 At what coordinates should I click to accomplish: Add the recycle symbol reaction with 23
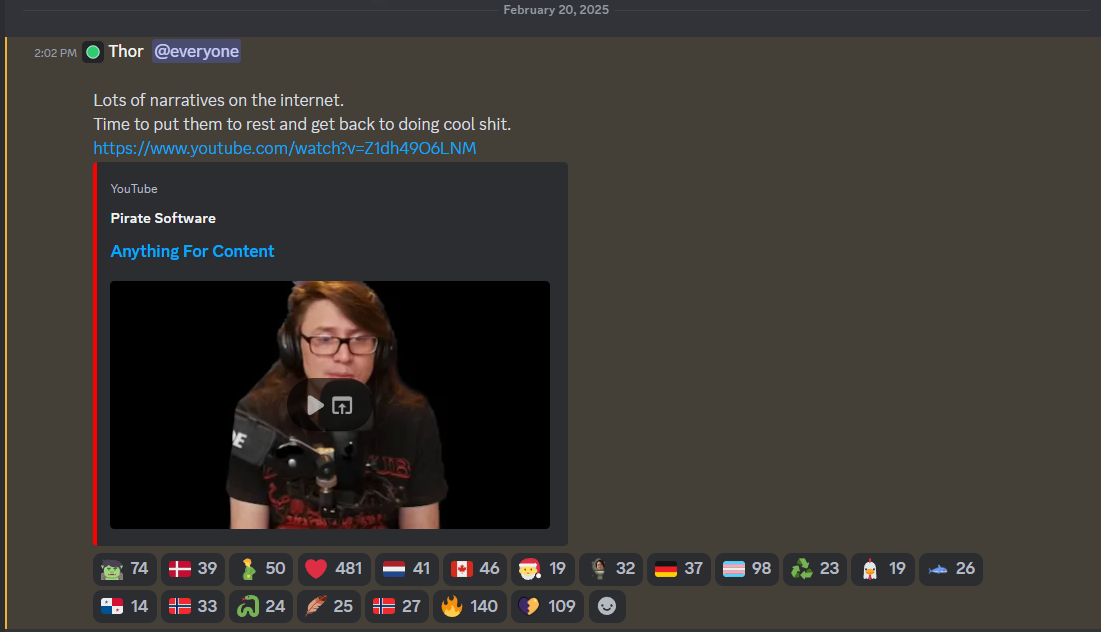[815, 569]
